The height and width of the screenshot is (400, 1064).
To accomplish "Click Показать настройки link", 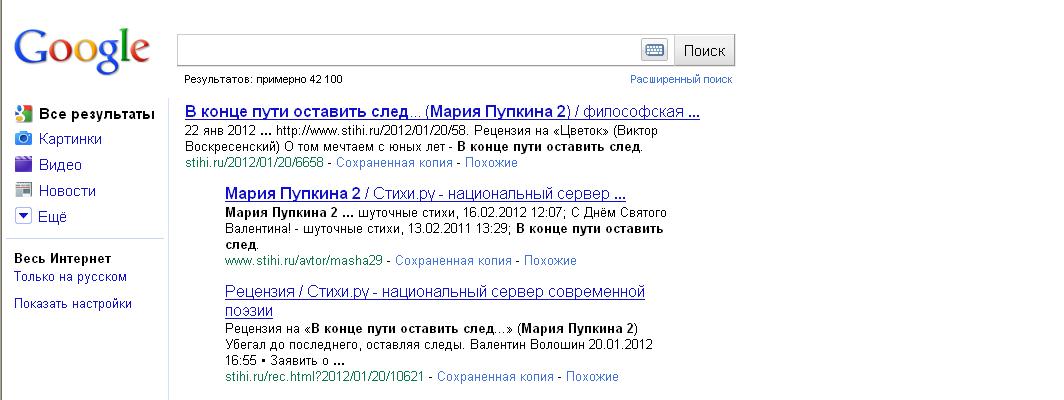I will [x=73, y=304].
